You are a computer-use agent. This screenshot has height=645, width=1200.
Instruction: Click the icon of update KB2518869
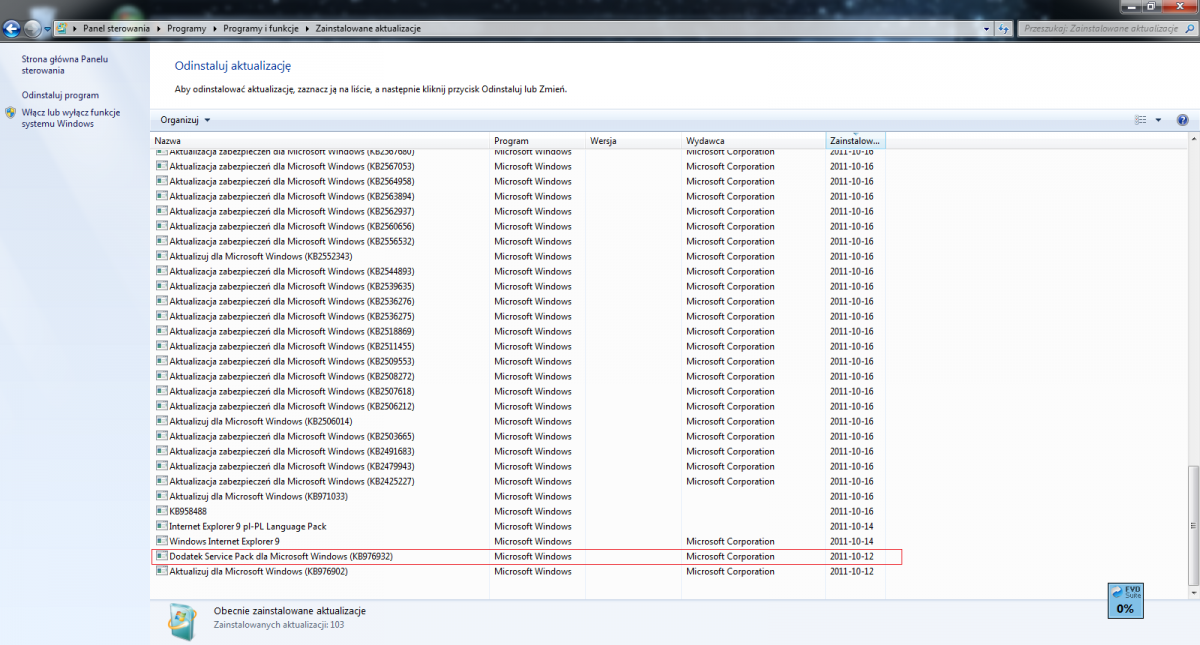[161, 331]
